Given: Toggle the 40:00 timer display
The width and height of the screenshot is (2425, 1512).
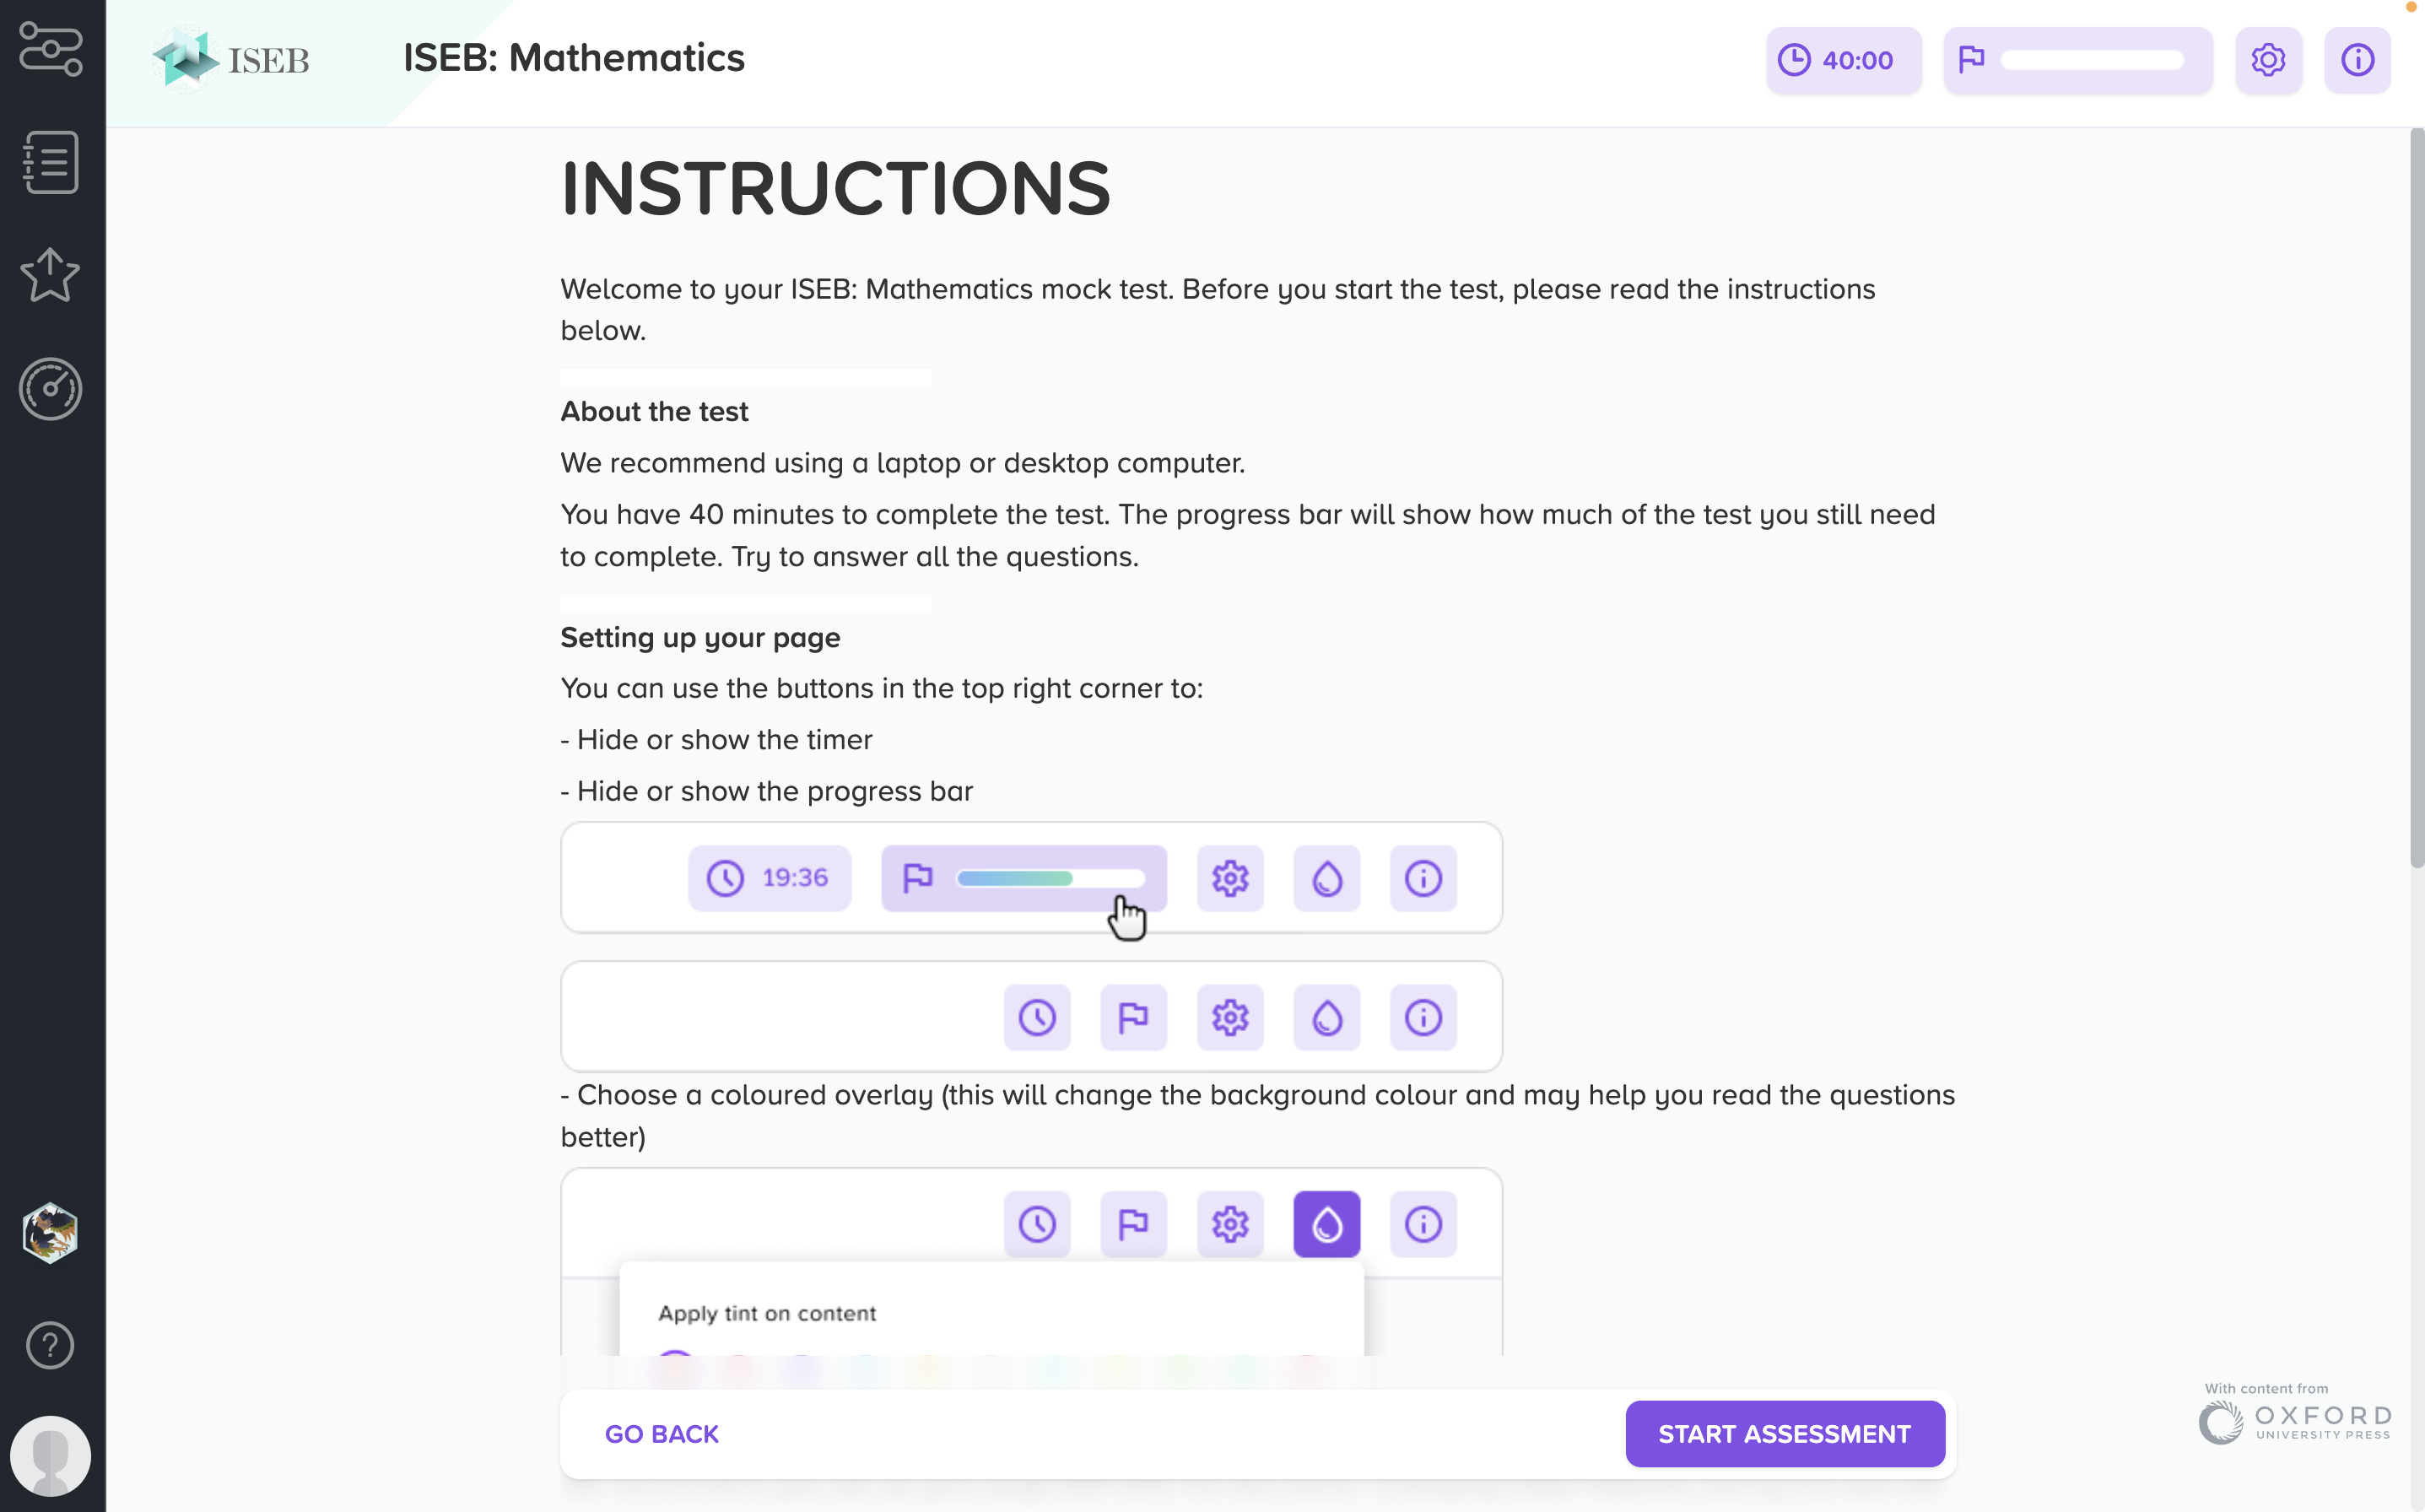Looking at the screenshot, I should pyautogui.click(x=1843, y=60).
